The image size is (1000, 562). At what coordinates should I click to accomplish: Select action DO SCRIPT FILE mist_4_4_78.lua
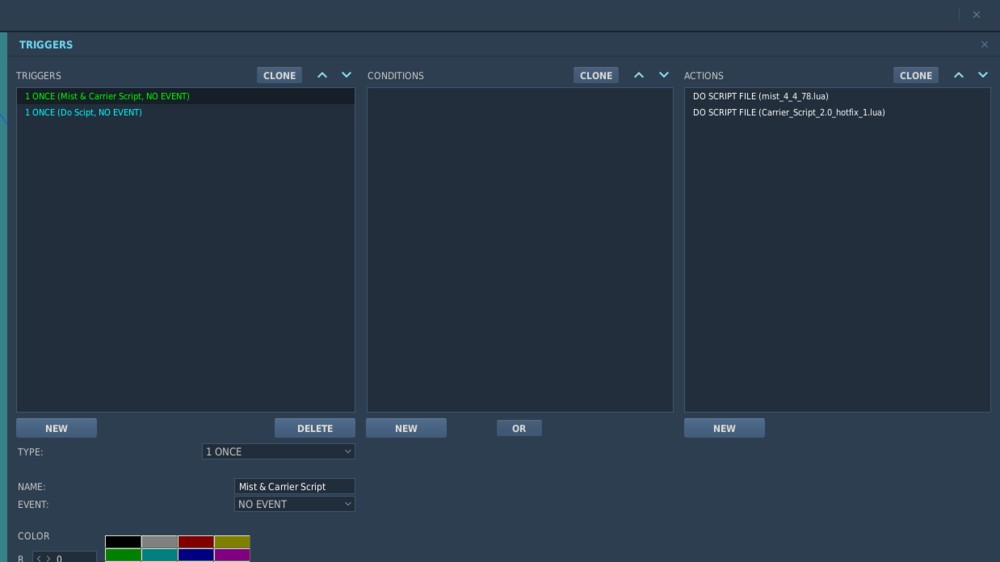point(837,96)
